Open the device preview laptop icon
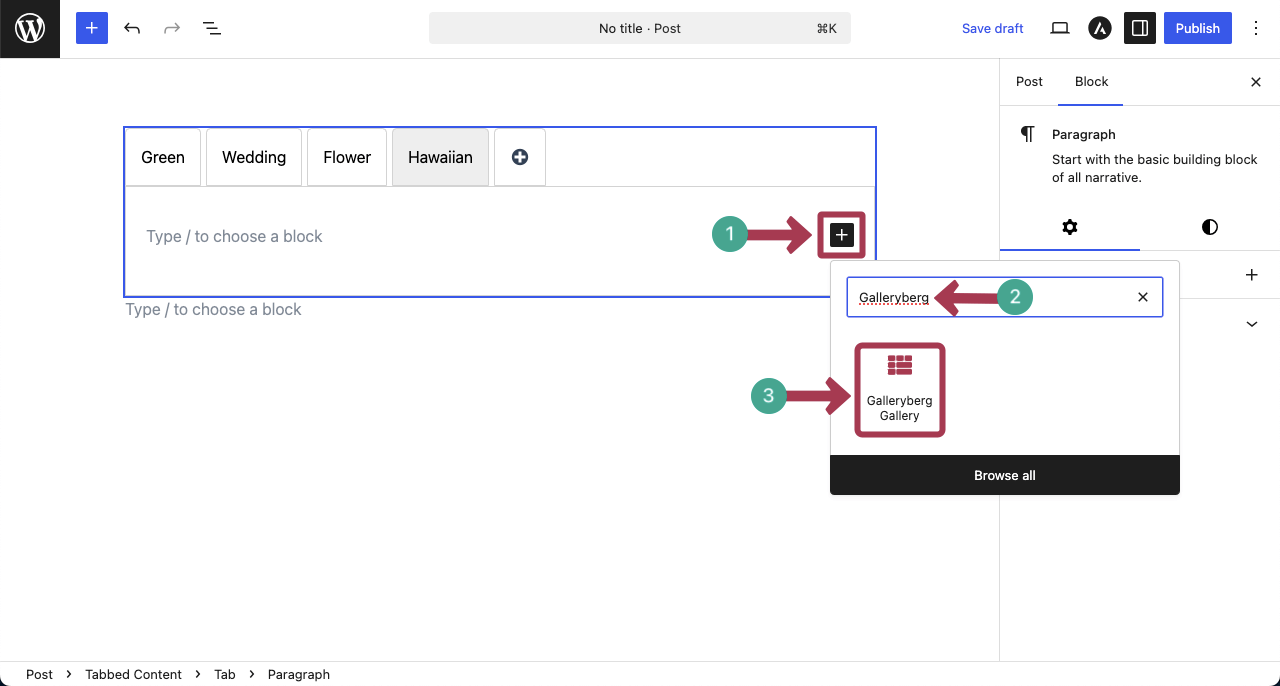Image resolution: width=1280 pixels, height=686 pixels. 1060,28
